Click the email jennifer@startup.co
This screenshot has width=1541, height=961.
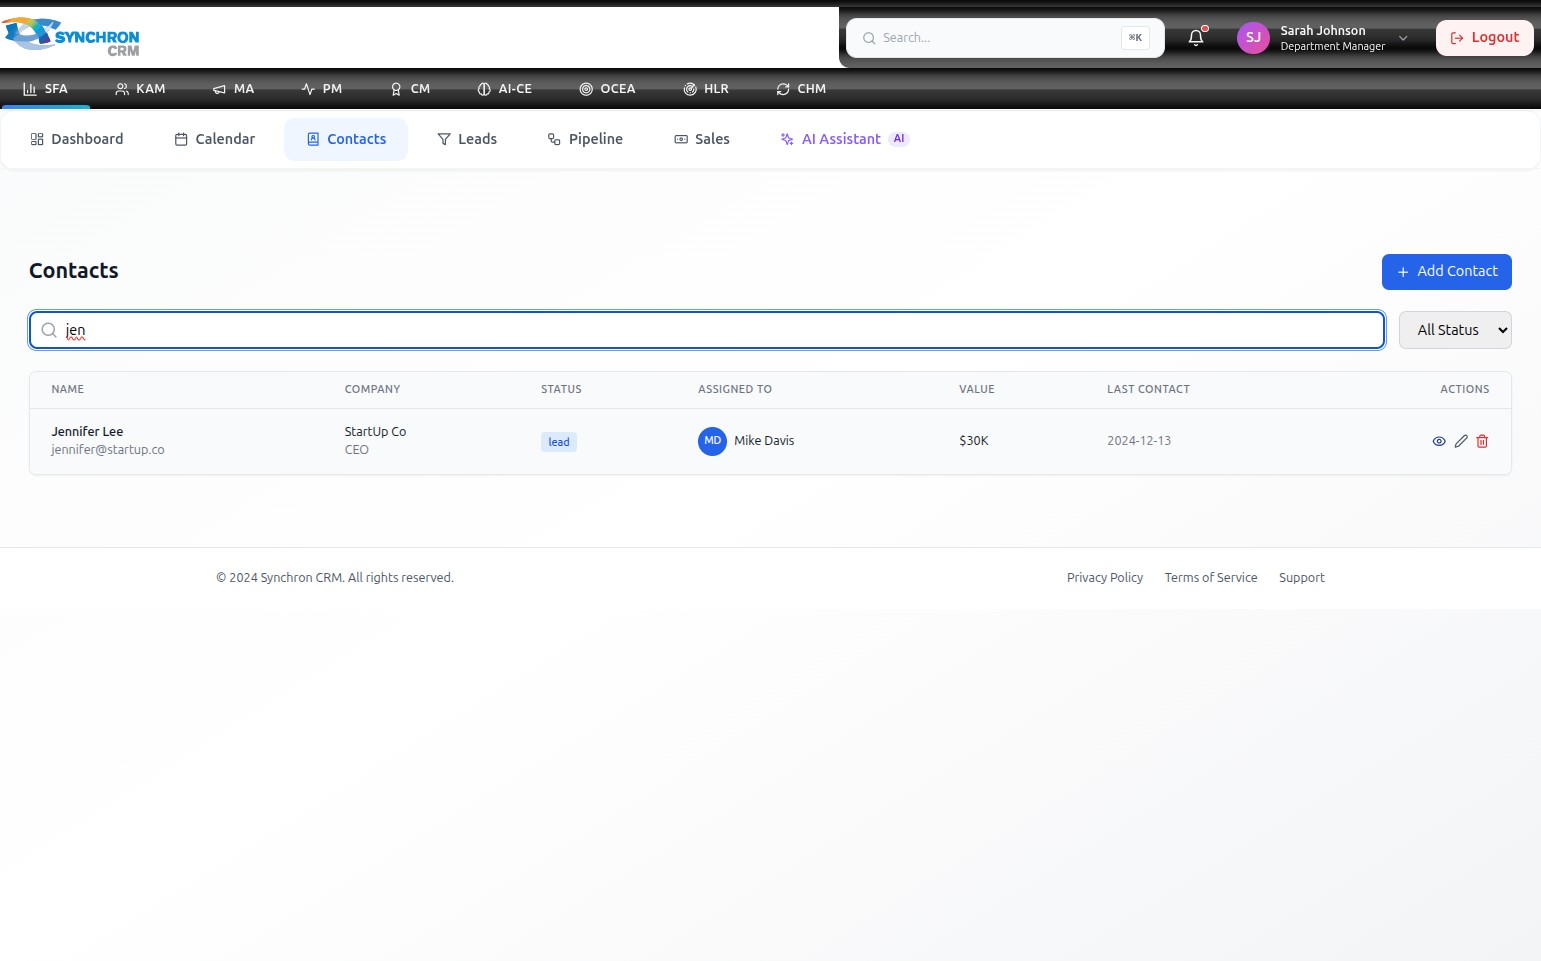(x=108, y=450)
